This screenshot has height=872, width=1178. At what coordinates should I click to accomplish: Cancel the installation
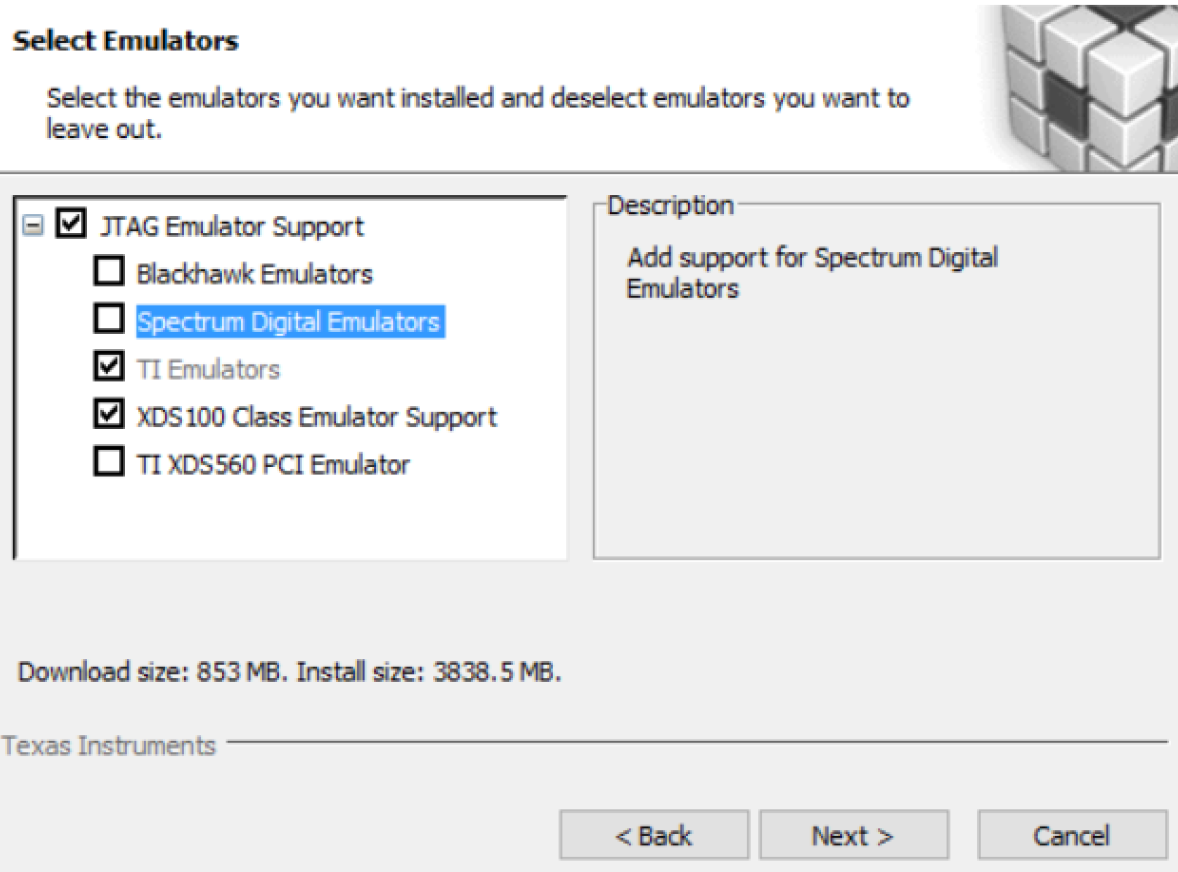click(x=1072, y=835)
